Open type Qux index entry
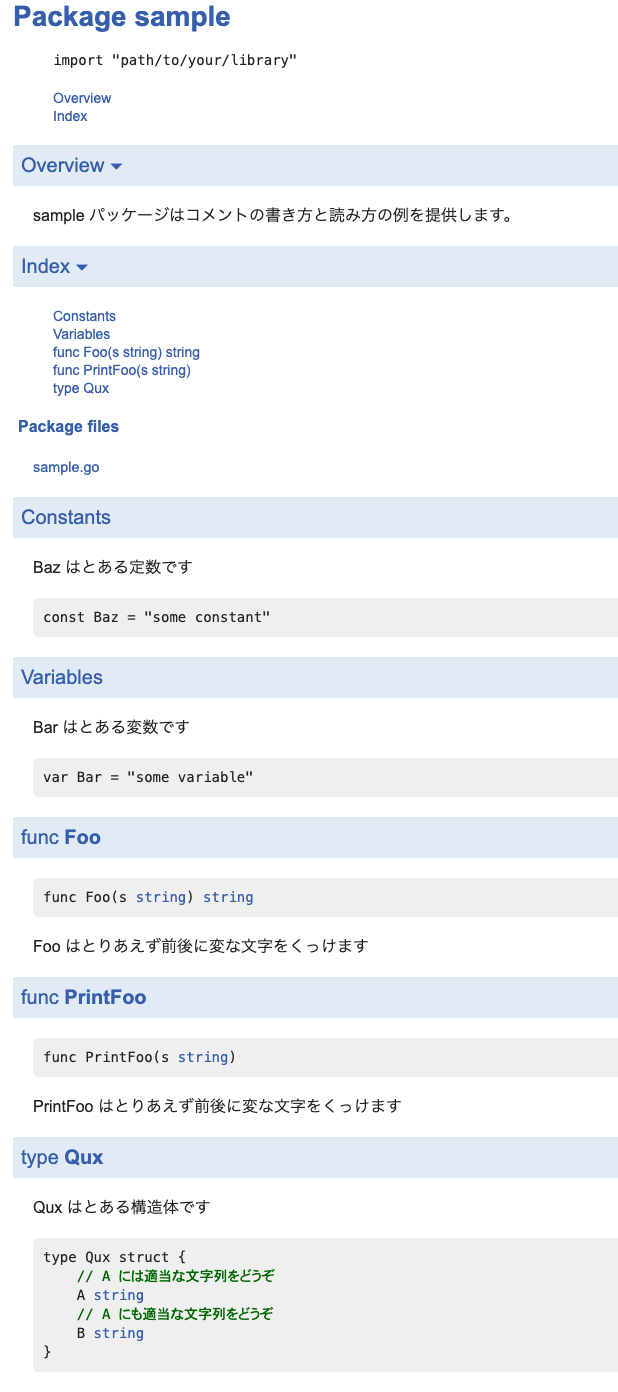This screenshot has width=618, height=1392. click(81, 388)
